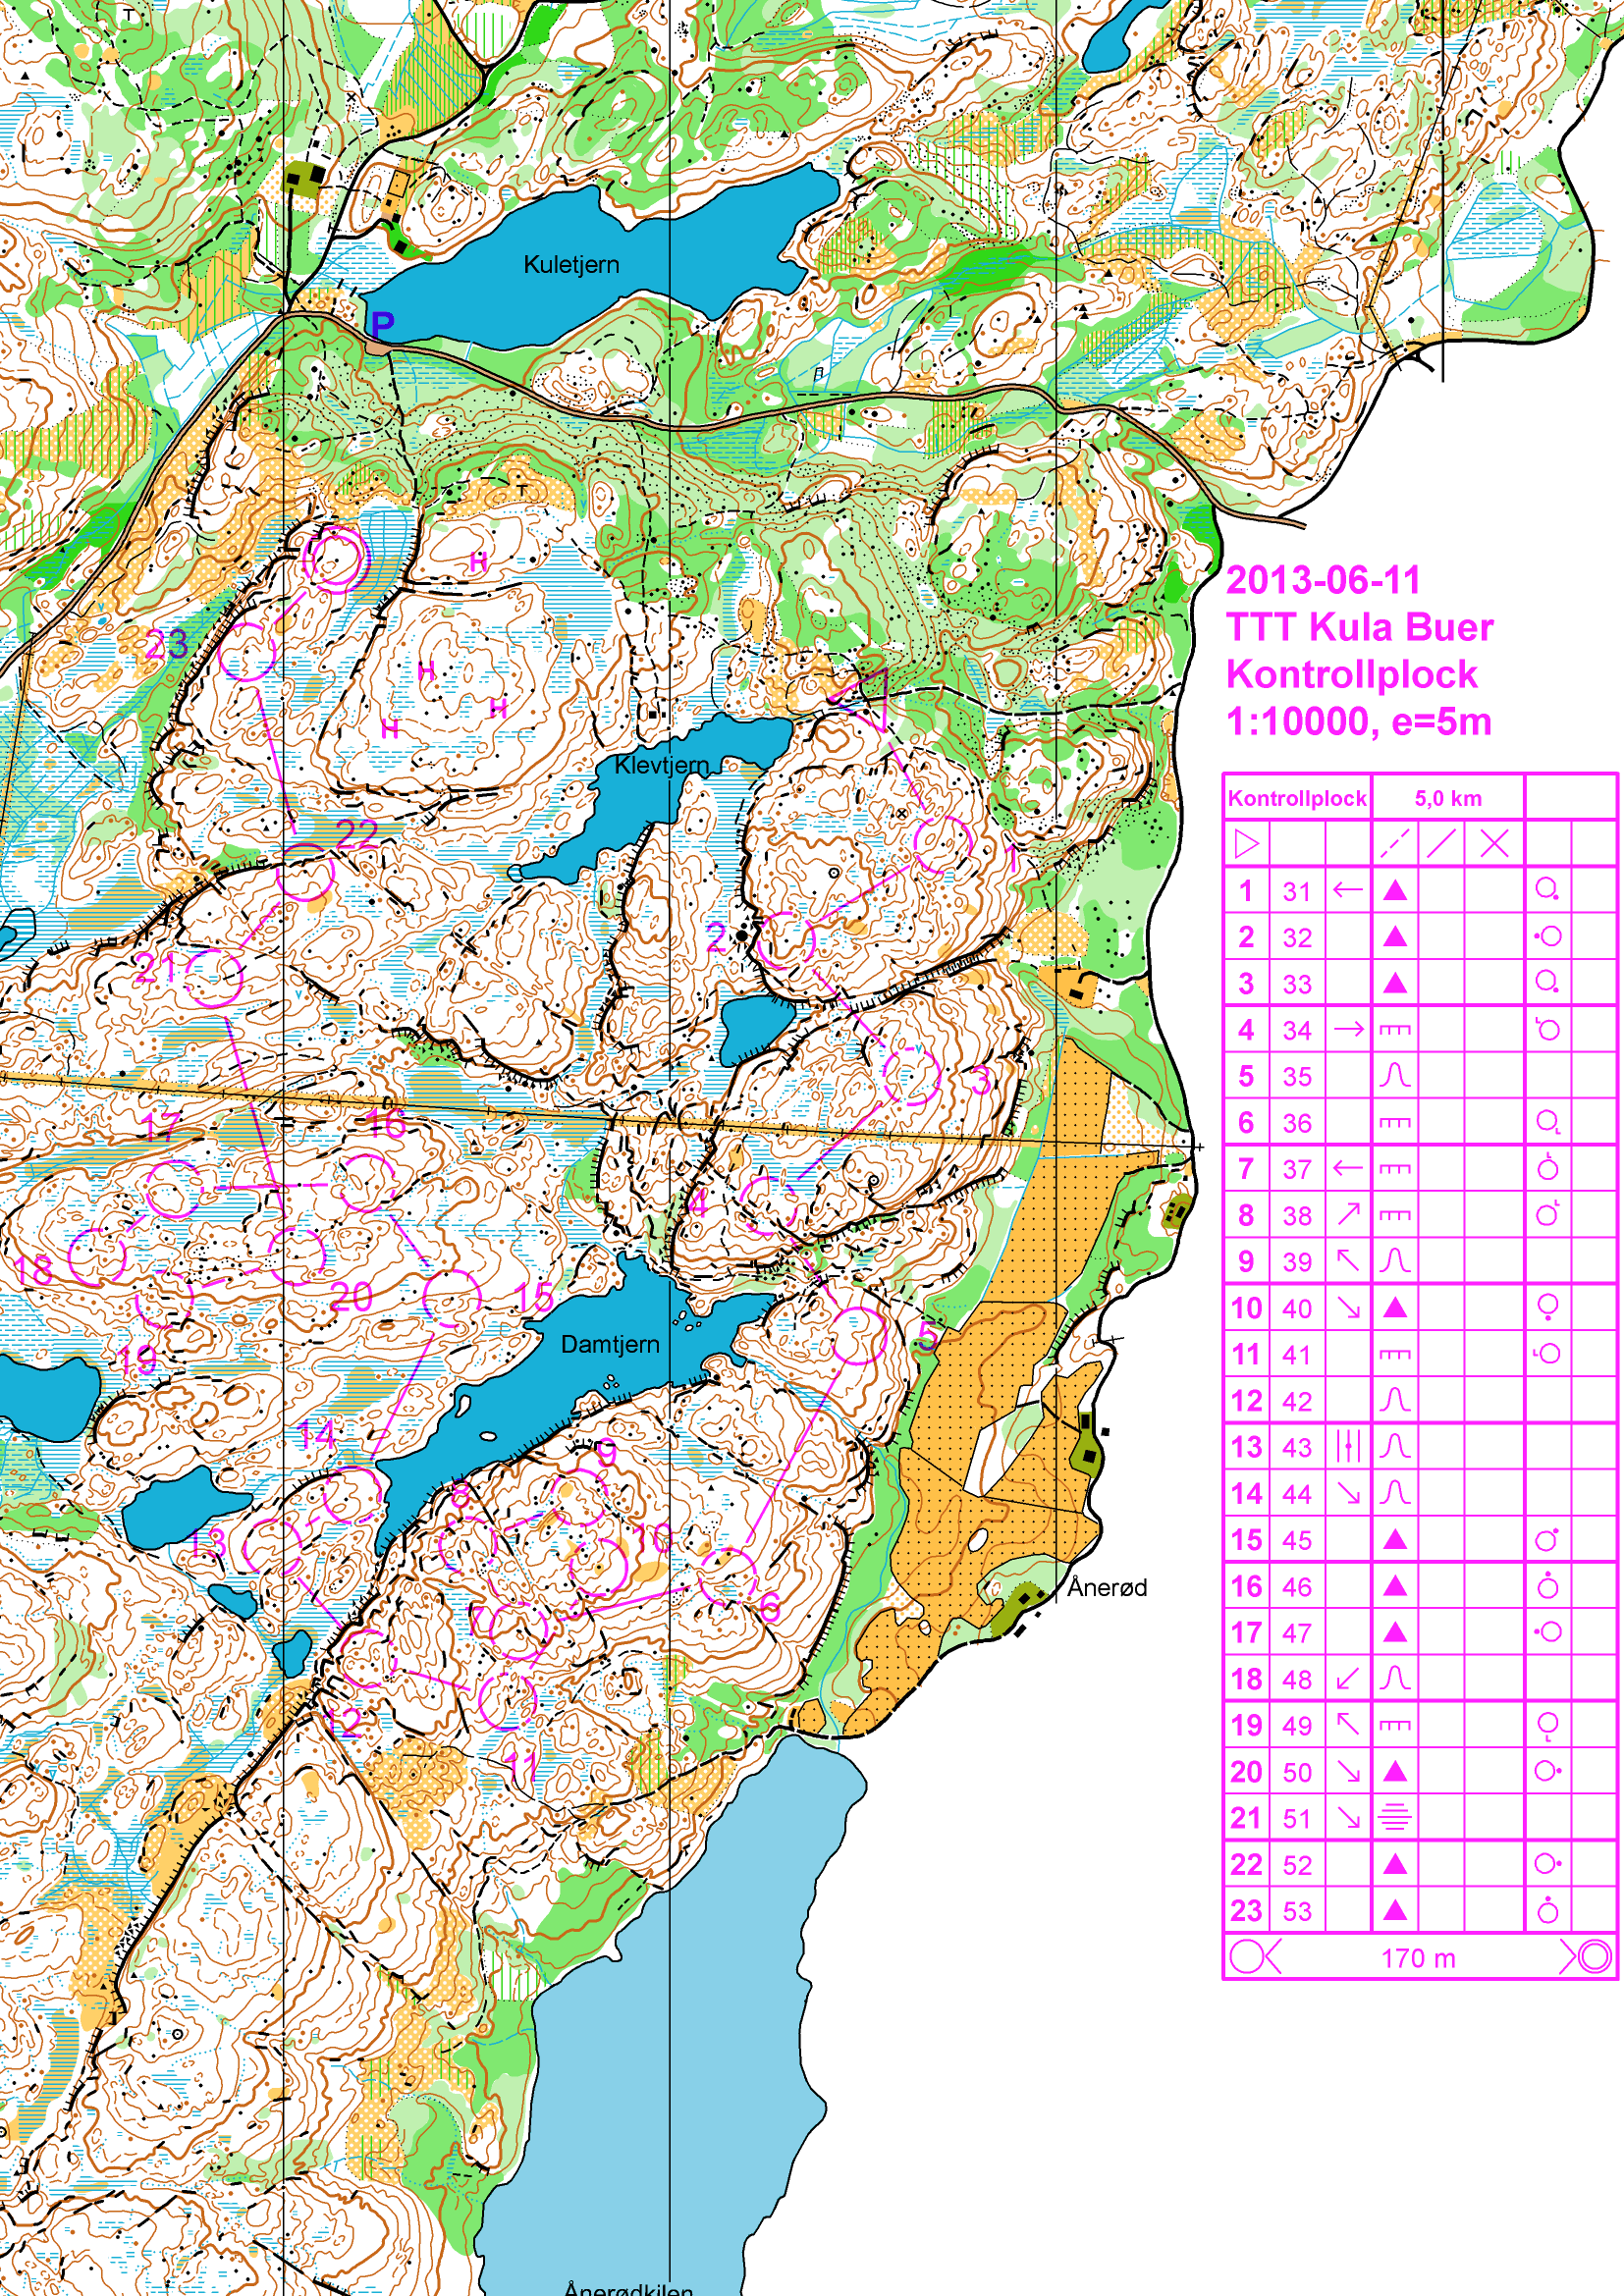Click the '5,0 km' course length cell

coord(1447,798)
